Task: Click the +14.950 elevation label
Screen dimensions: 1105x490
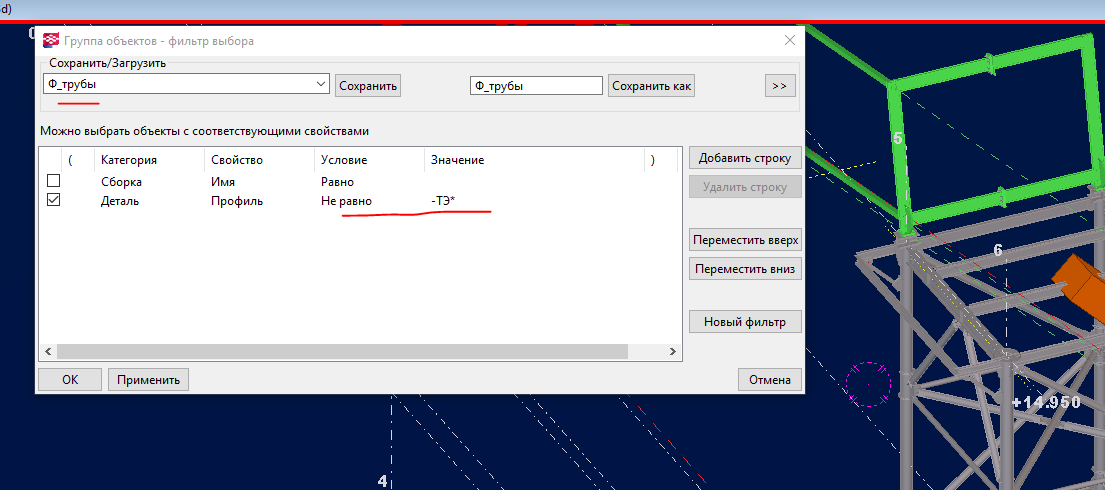Action: [x=1046, y=403]
